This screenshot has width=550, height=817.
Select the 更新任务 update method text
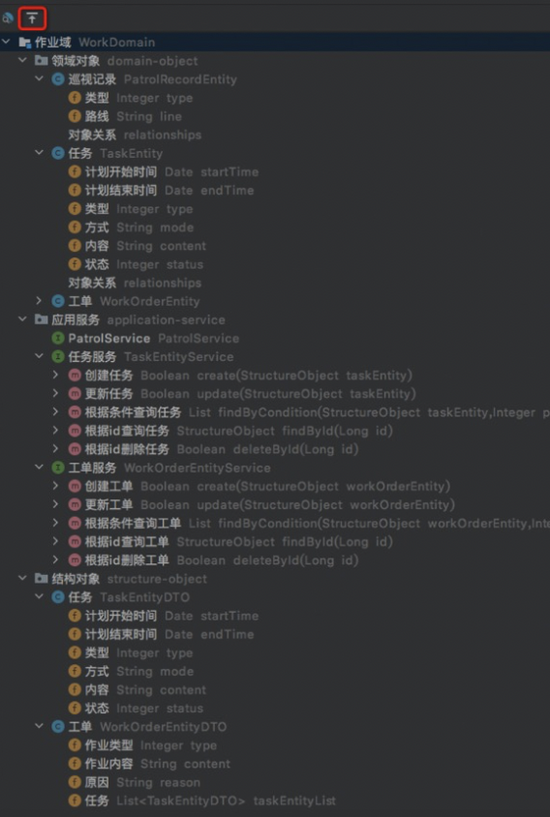[x=251, y=394]
